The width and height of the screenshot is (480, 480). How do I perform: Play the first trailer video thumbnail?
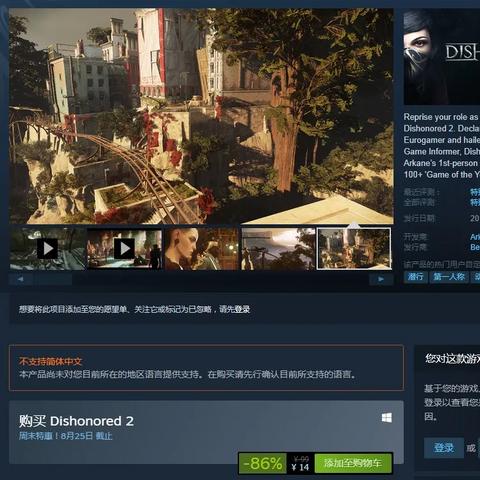[x=47, y=249]
